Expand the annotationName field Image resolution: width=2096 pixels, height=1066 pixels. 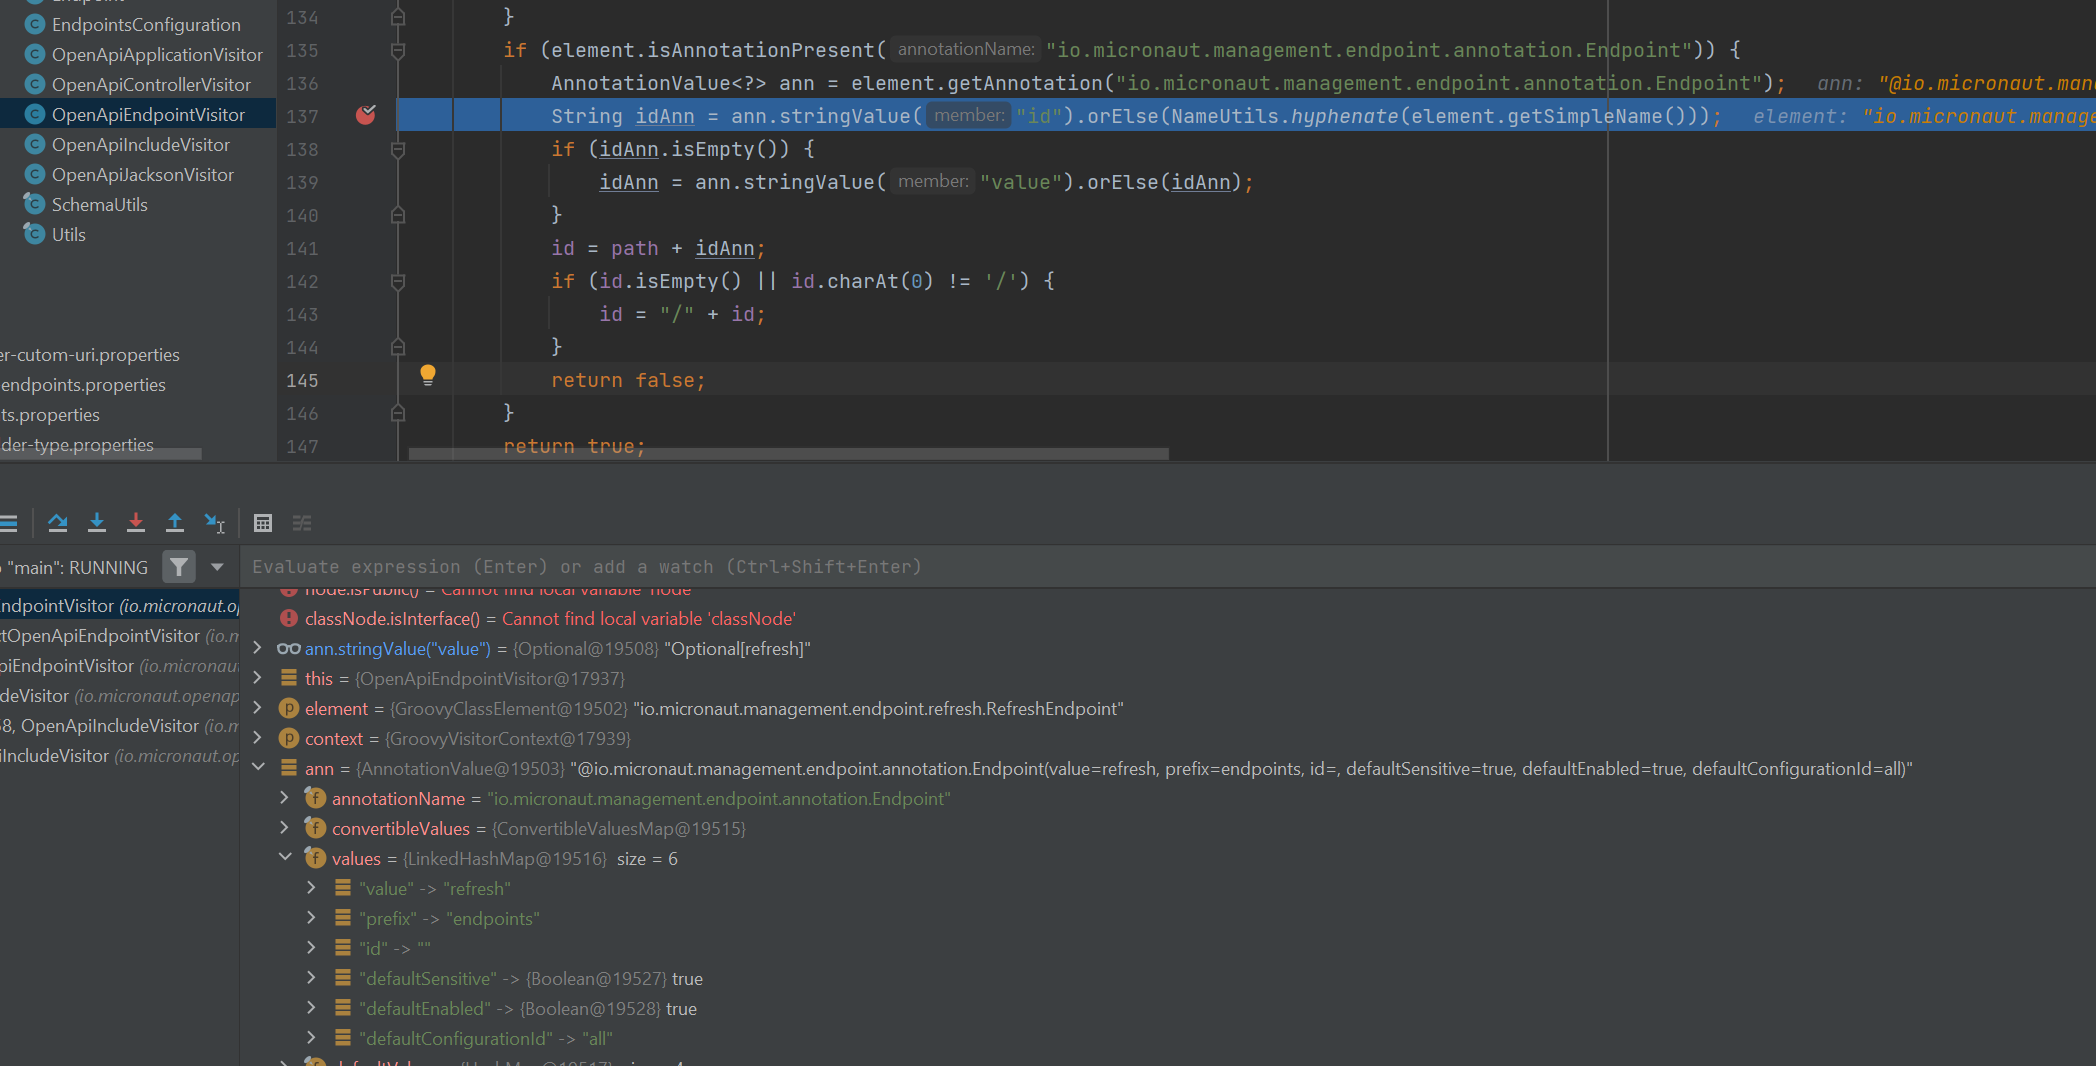coord(285,798)
